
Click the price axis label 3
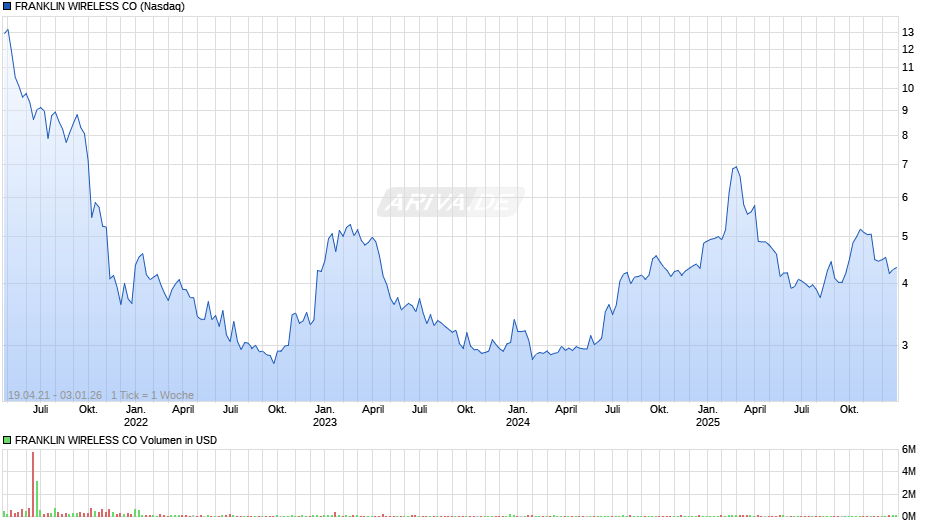click(905, 345)
